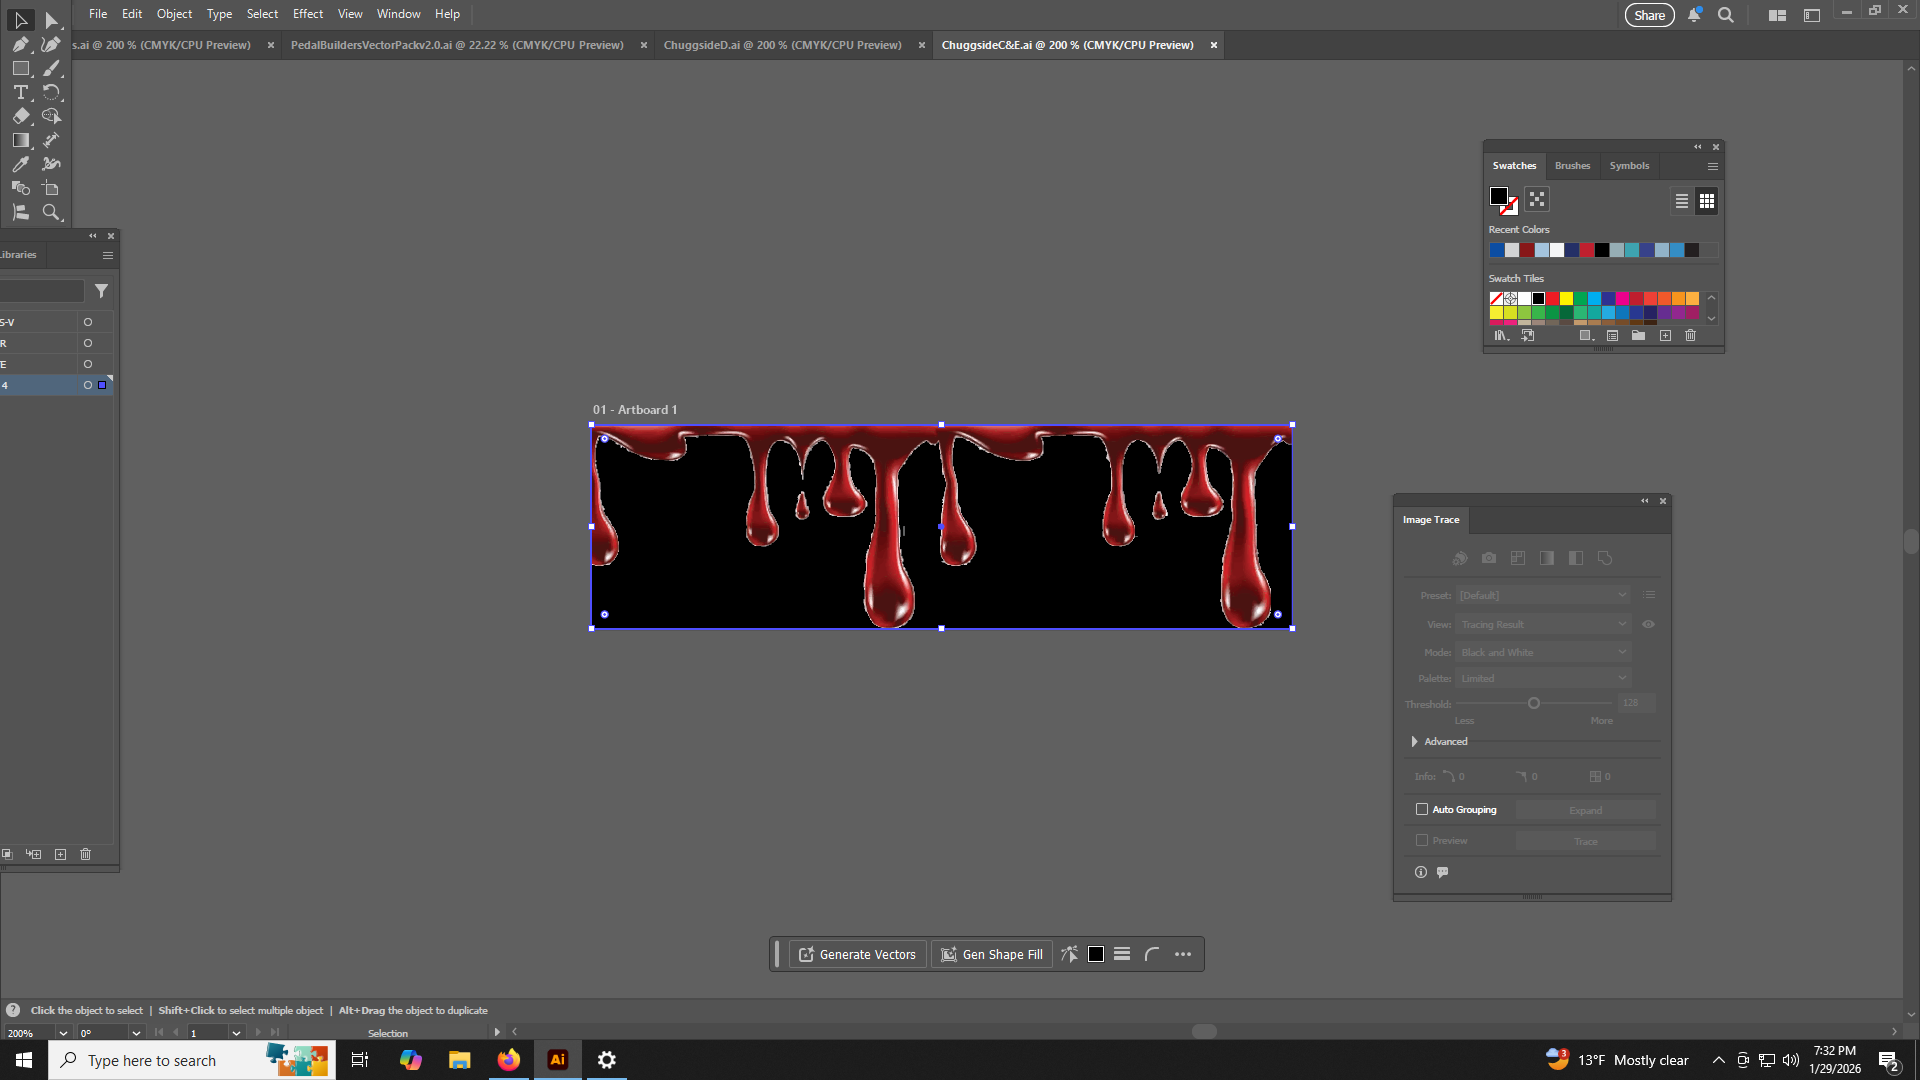Activate the Eraser tool
The height and width of the screenshot is (1080, 1920).
pyautogui.click(x=20, y=116)
